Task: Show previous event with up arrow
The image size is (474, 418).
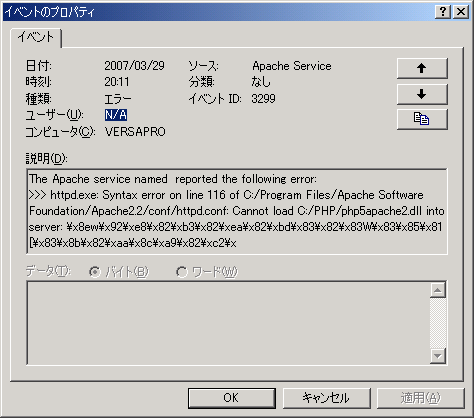Action: click(x=422, y=68)
